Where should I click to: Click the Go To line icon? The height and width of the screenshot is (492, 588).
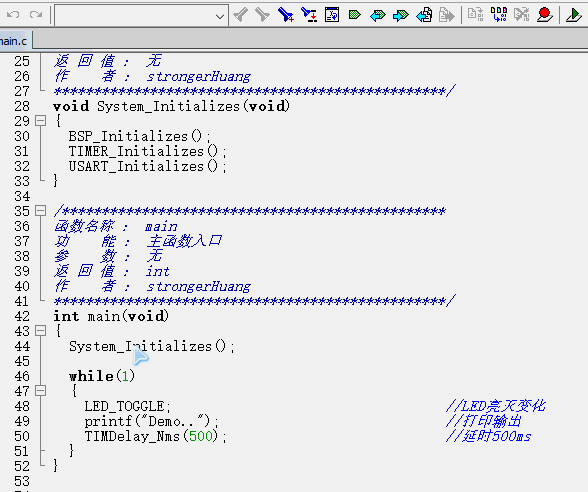point(332,15)
